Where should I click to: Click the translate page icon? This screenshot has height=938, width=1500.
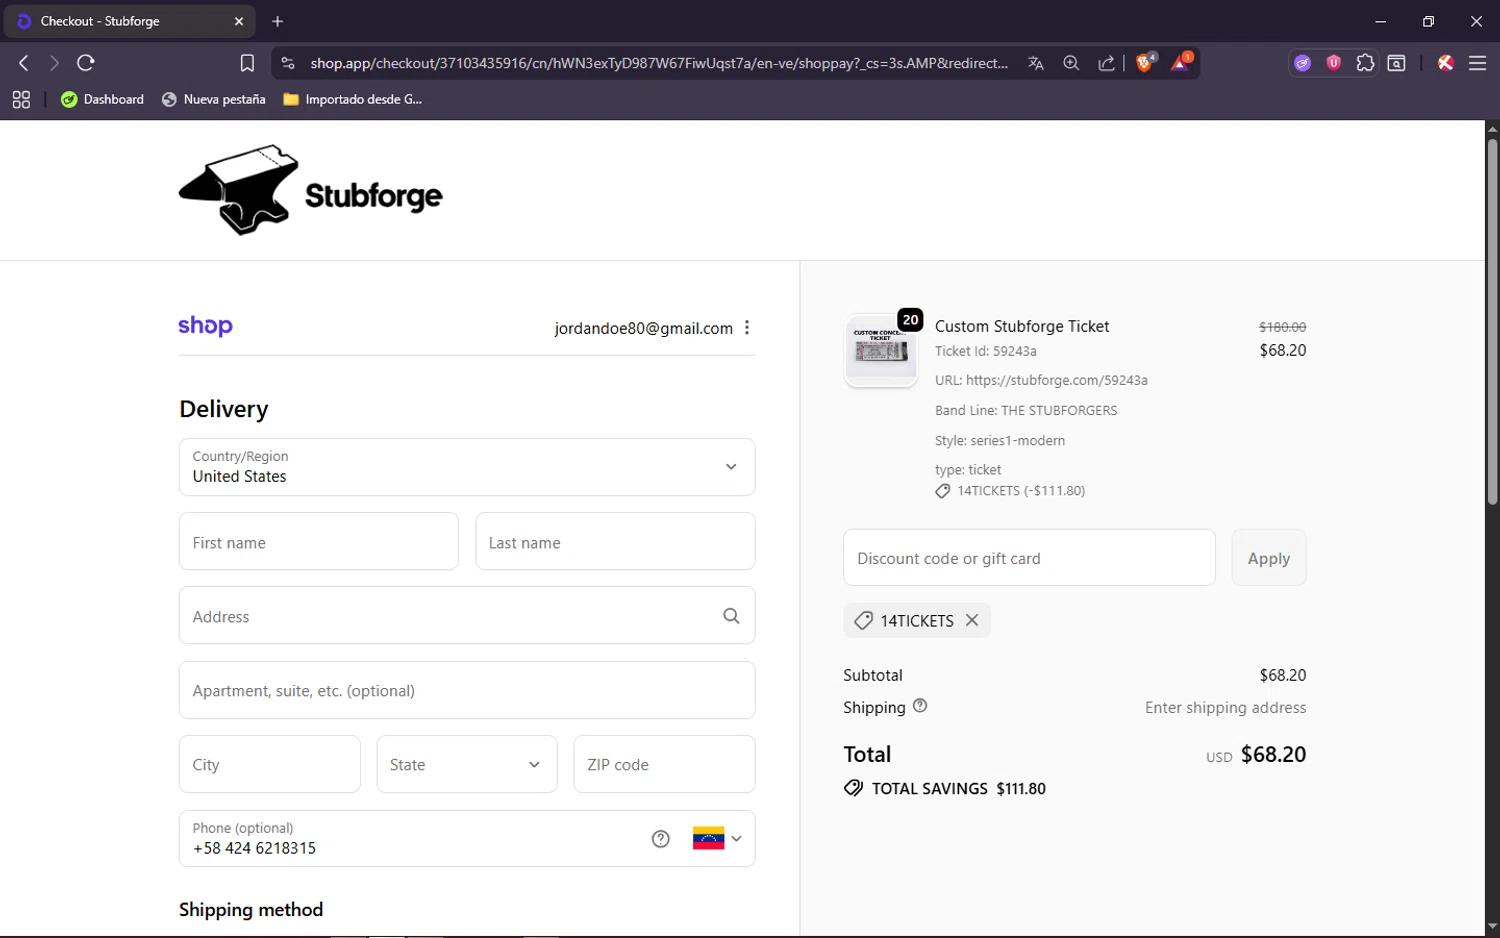pos(1036,63)
